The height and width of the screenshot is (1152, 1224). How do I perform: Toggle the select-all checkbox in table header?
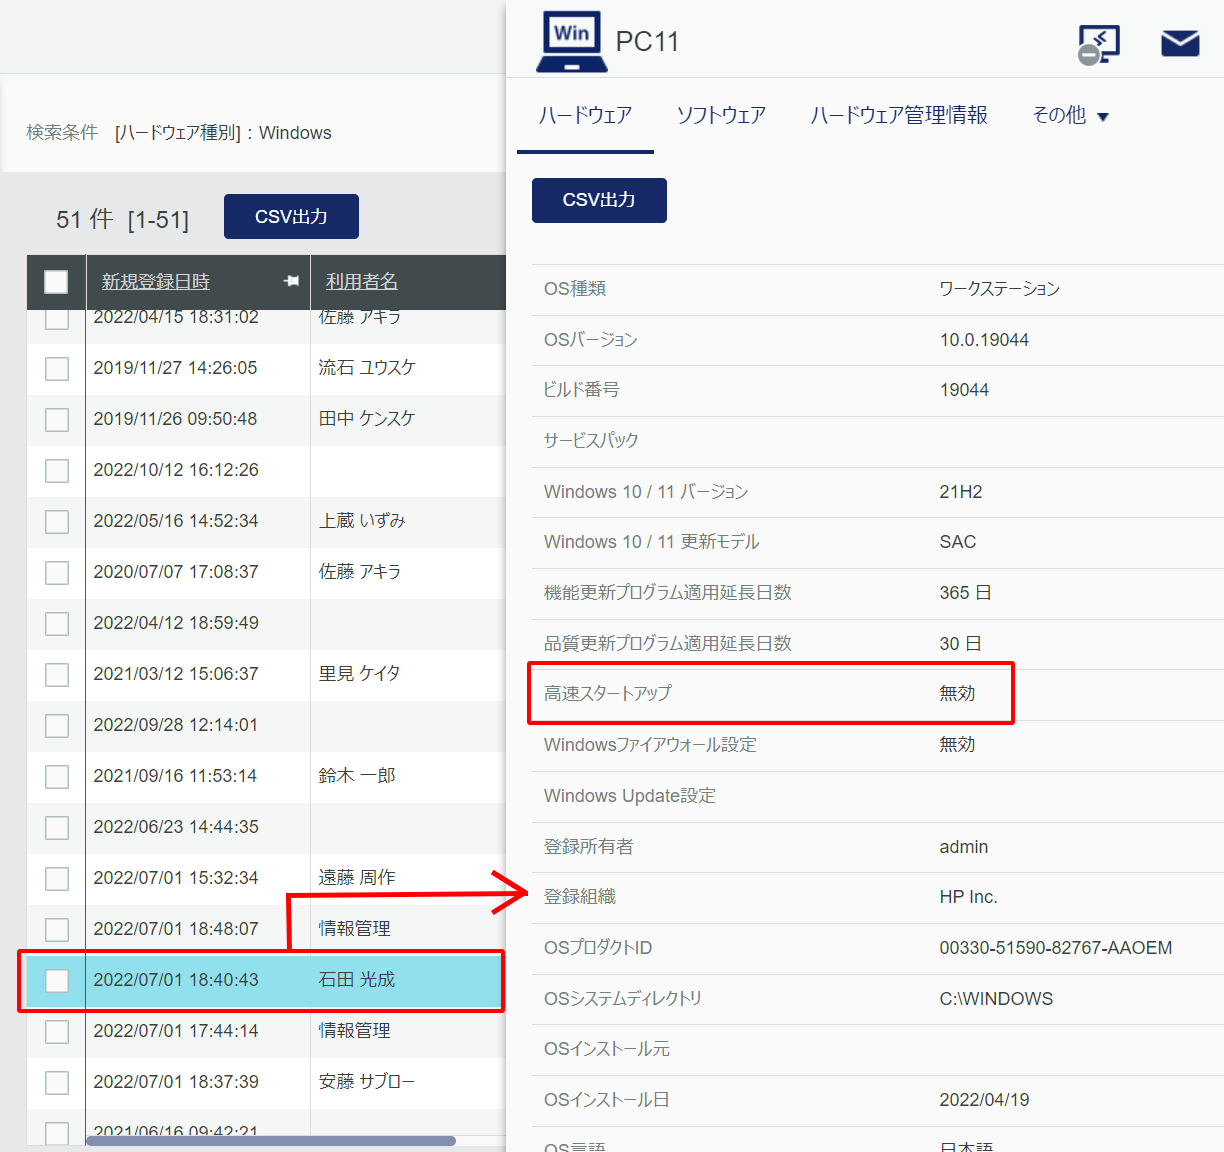56,282
